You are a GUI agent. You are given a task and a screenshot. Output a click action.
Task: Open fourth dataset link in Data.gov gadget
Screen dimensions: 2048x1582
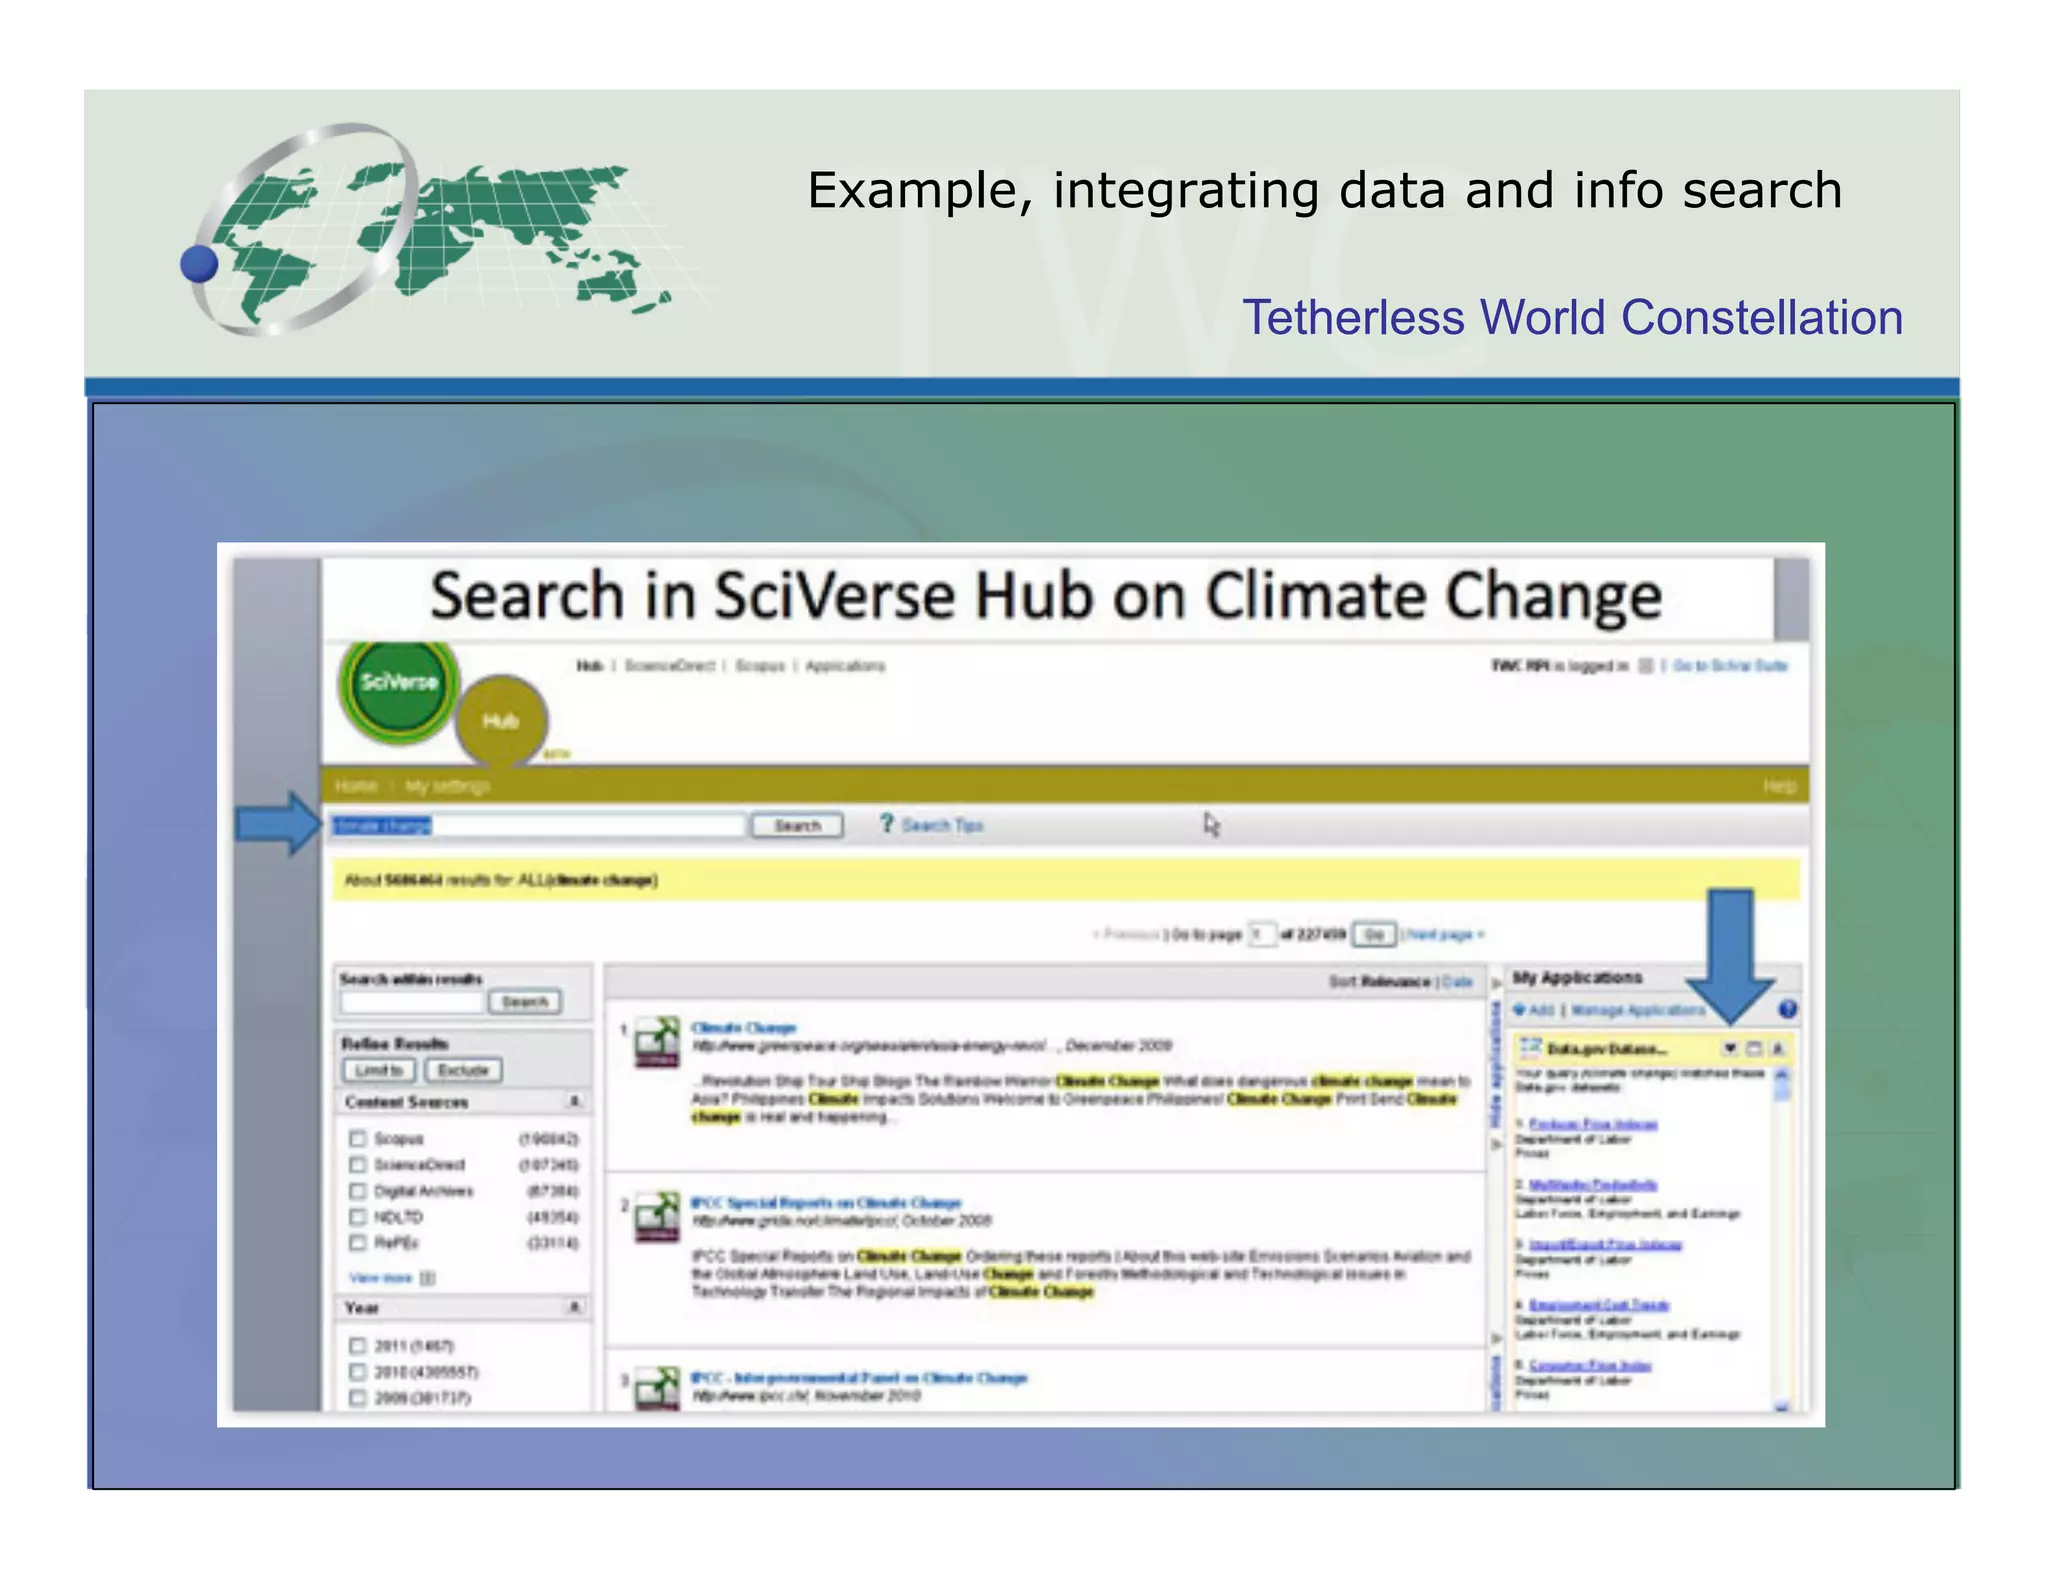(x=1599, y=1304)
